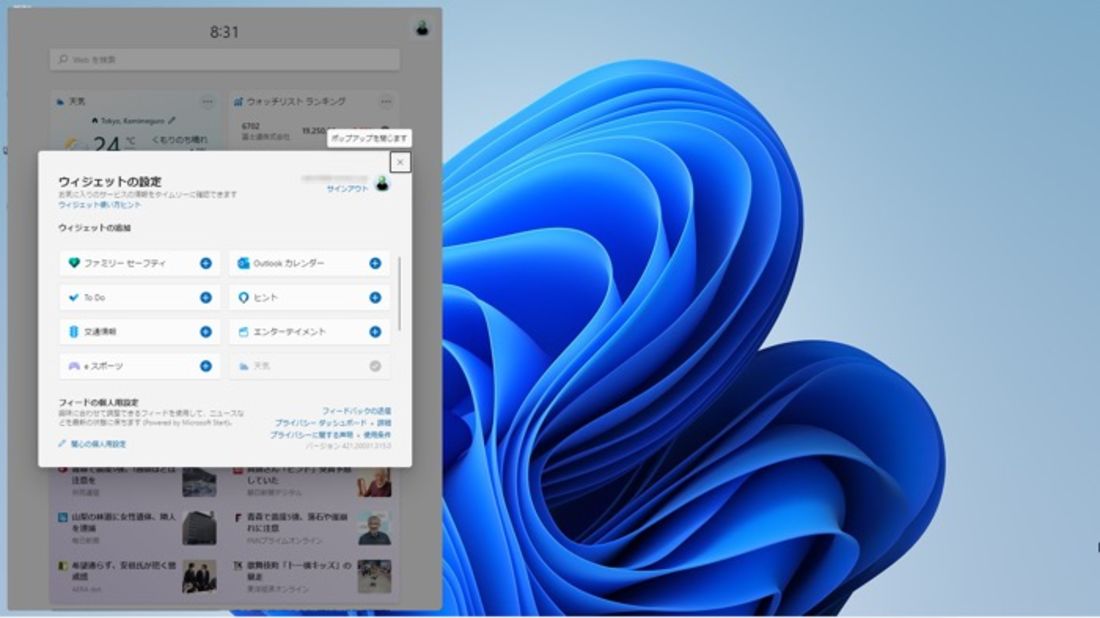
Task: Open the news thumbnail of the gray building
Action: coord(199,528)
